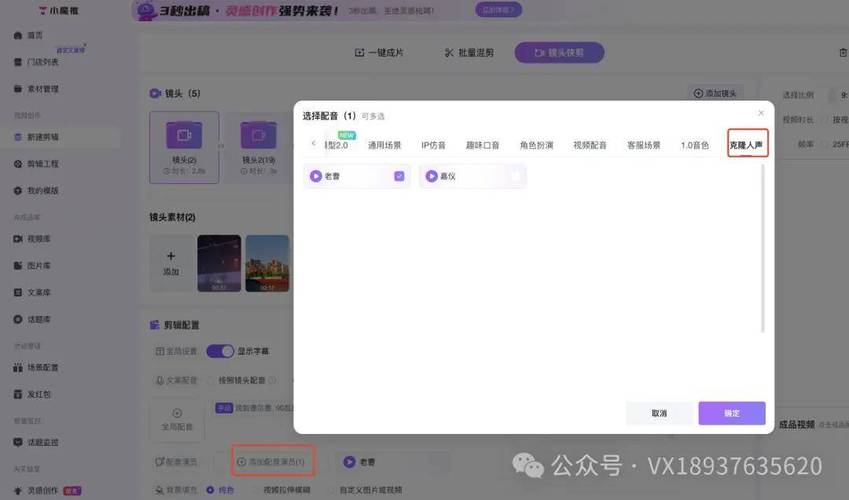This screenshot has width=849, height=500.
Task: Open 素材管理 folder icon in sidebar
Action: click(17, 89)
